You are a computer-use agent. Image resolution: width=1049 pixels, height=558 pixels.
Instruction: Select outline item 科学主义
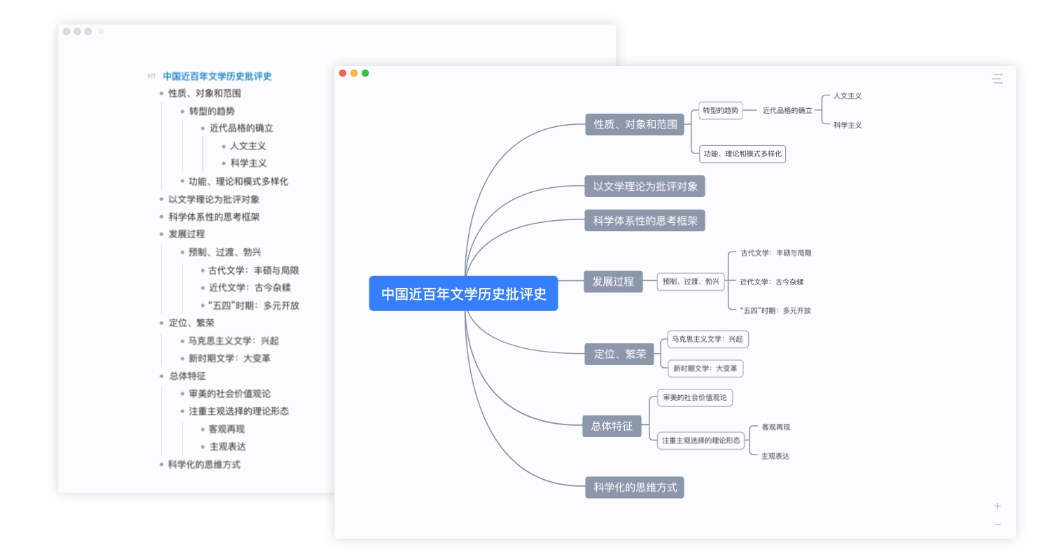coord(248,163)
